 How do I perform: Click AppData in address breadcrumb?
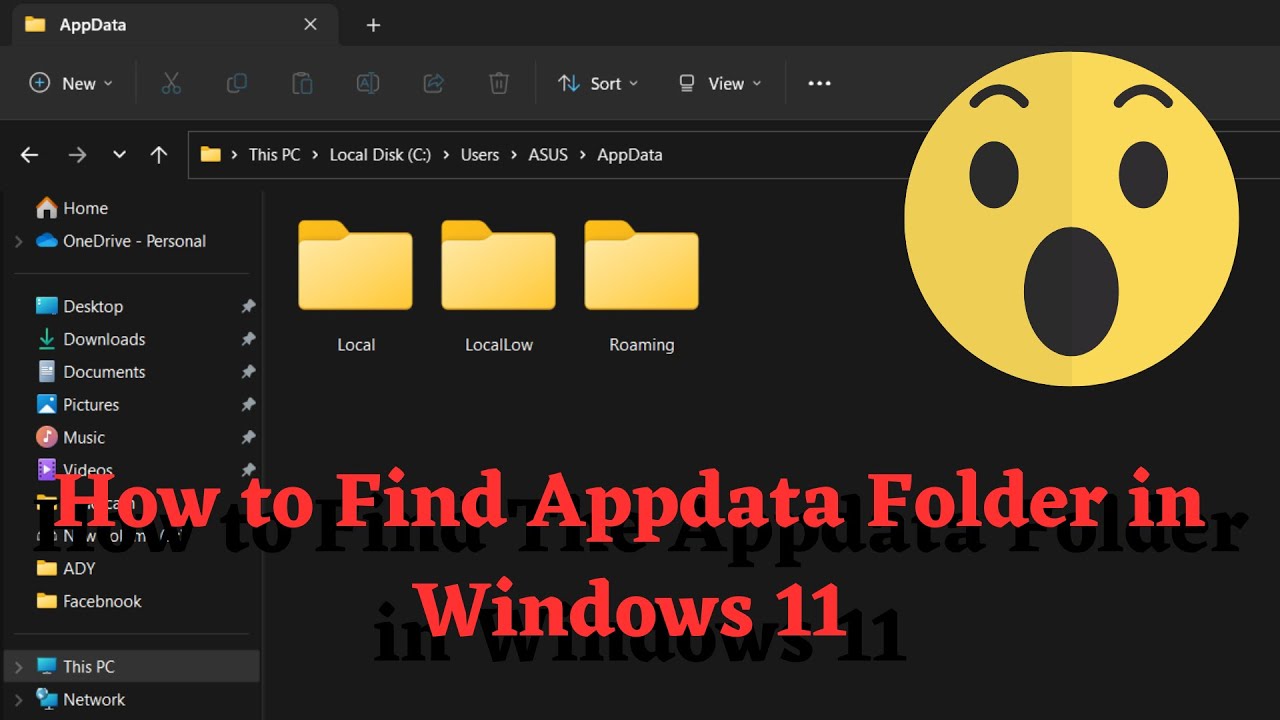pos(630,155)
